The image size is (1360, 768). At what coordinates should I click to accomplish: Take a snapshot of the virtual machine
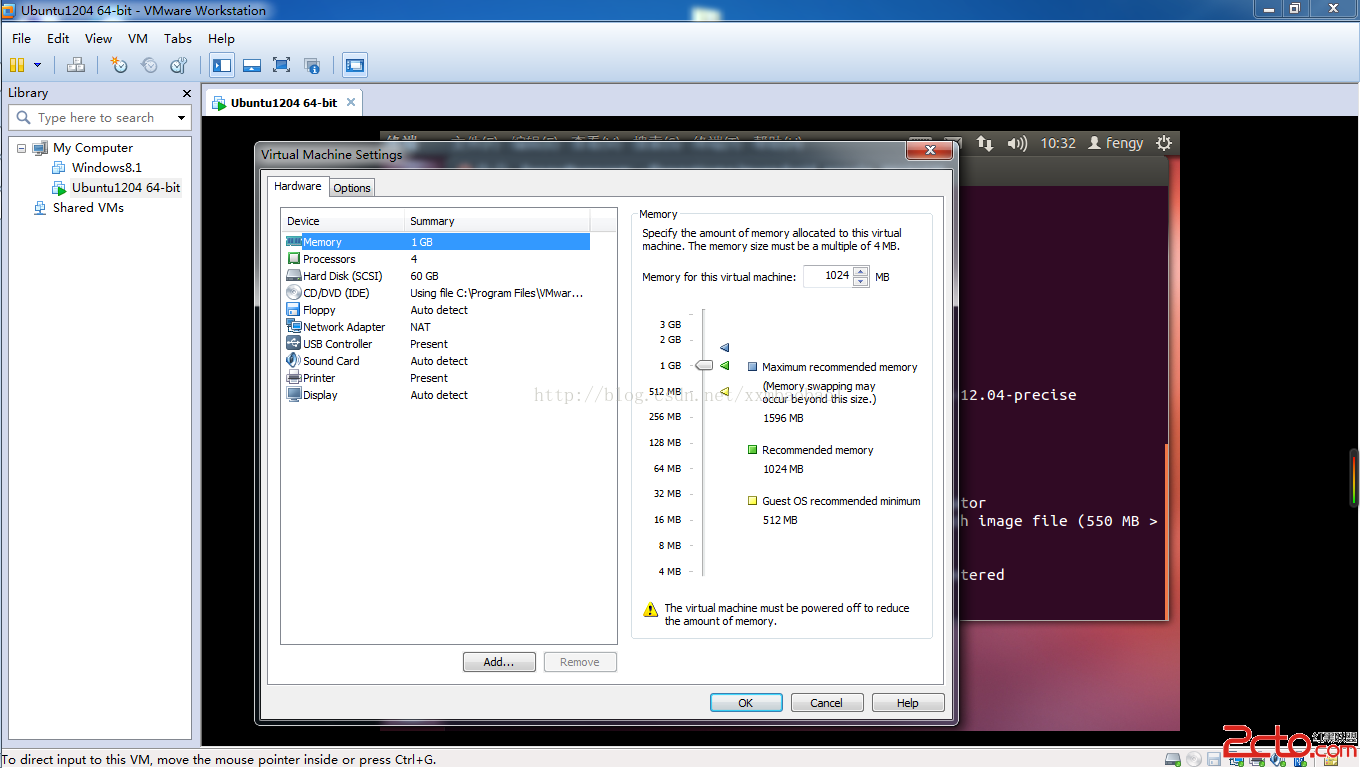119,65
